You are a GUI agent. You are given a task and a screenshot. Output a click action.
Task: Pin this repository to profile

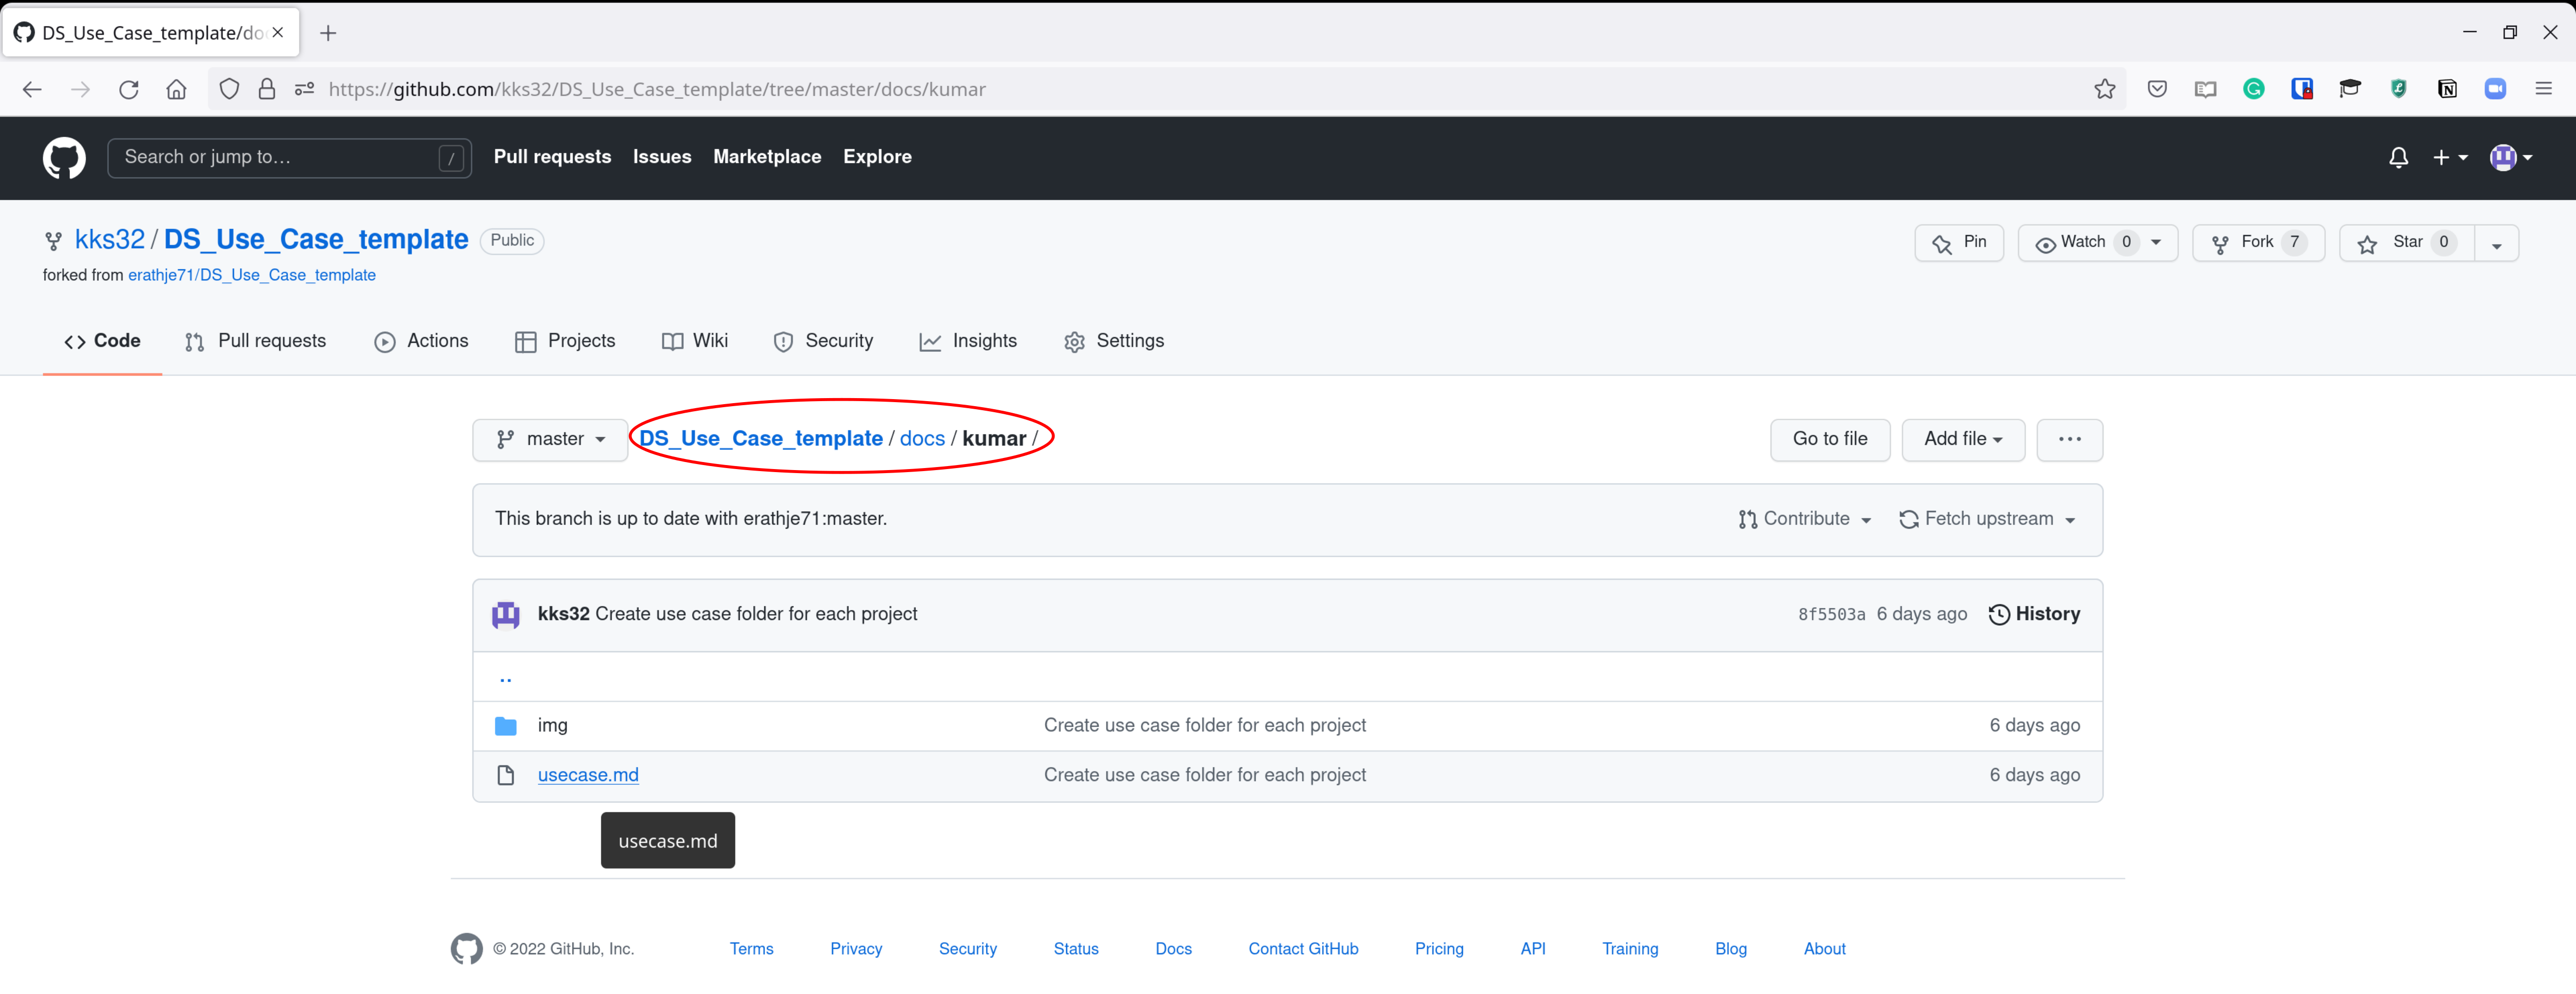(x=1958, y=242)
